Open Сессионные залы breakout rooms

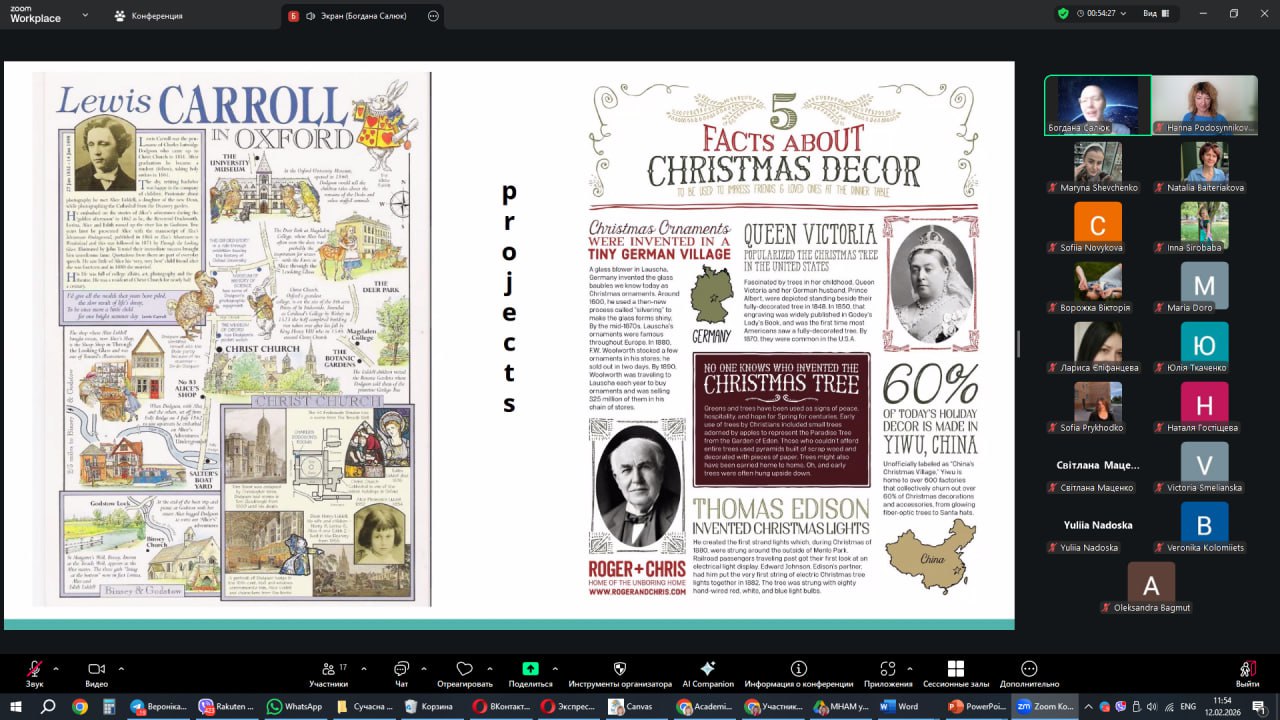pyautogui.click(x=955, y=669)
